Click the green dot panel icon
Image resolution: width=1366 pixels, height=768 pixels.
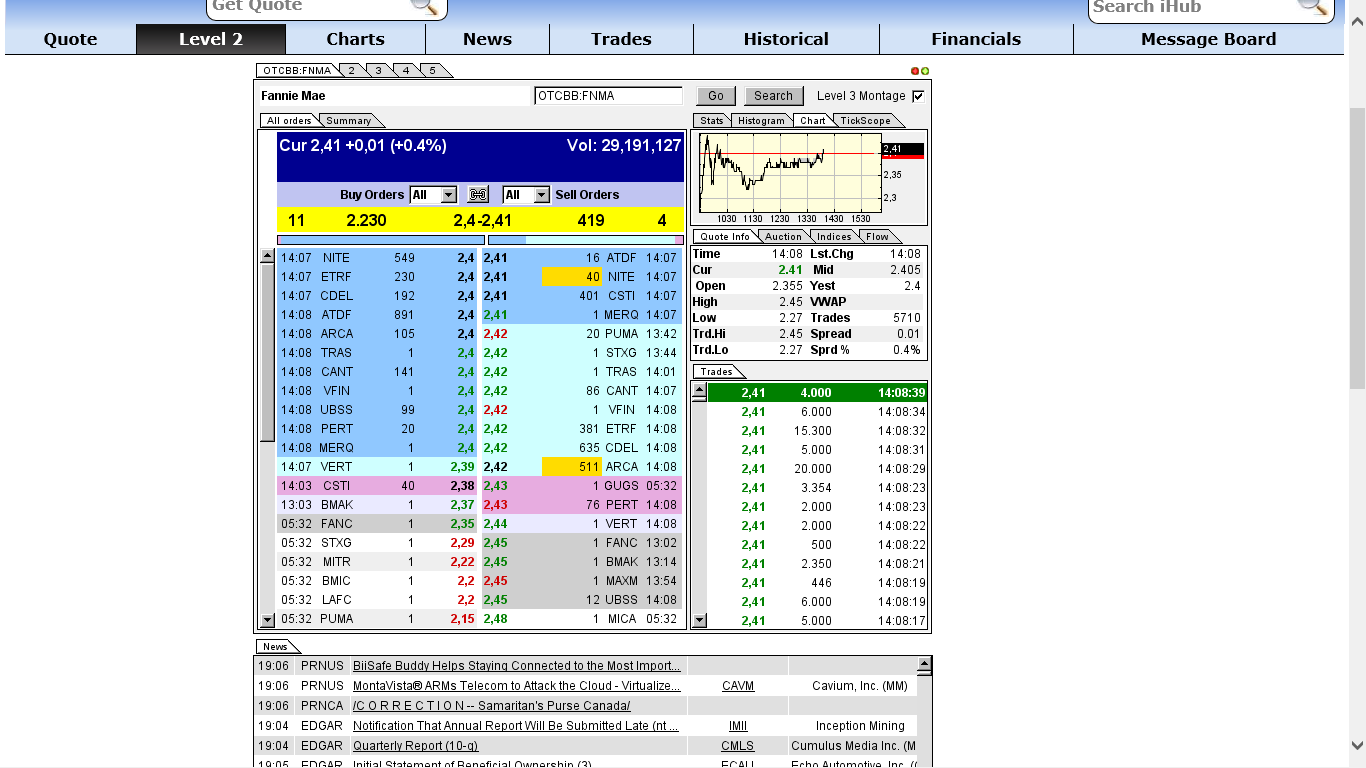[925, 71]
